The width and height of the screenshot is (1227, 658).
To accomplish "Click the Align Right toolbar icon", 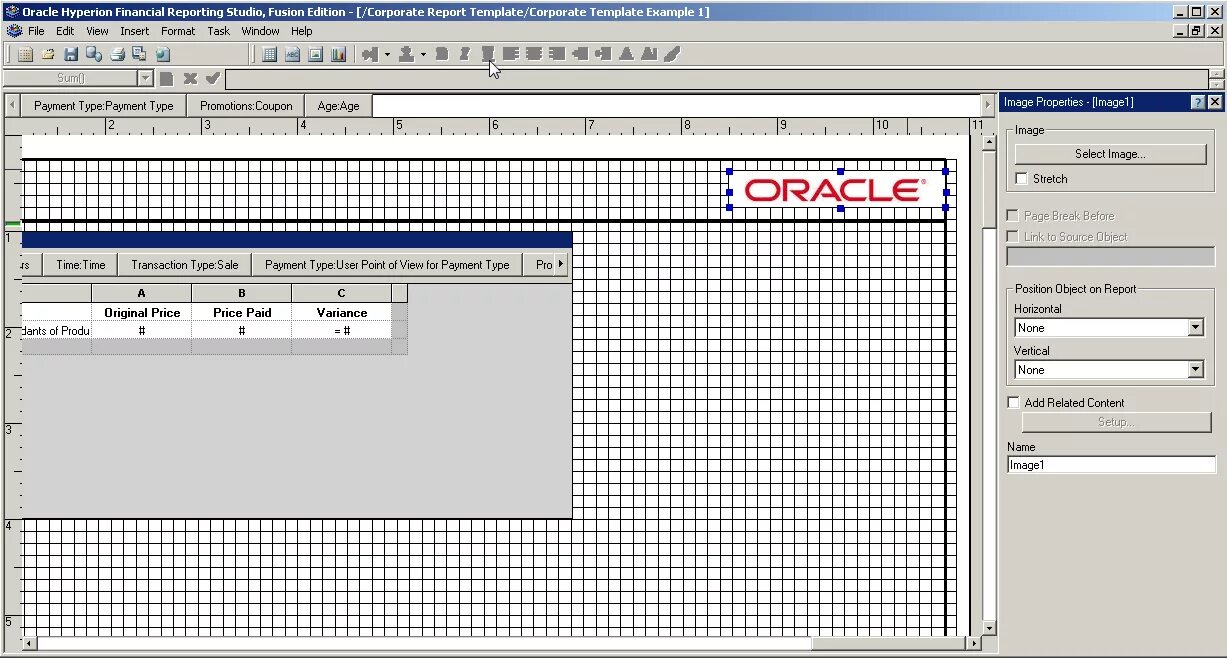I will click(557, 54).
